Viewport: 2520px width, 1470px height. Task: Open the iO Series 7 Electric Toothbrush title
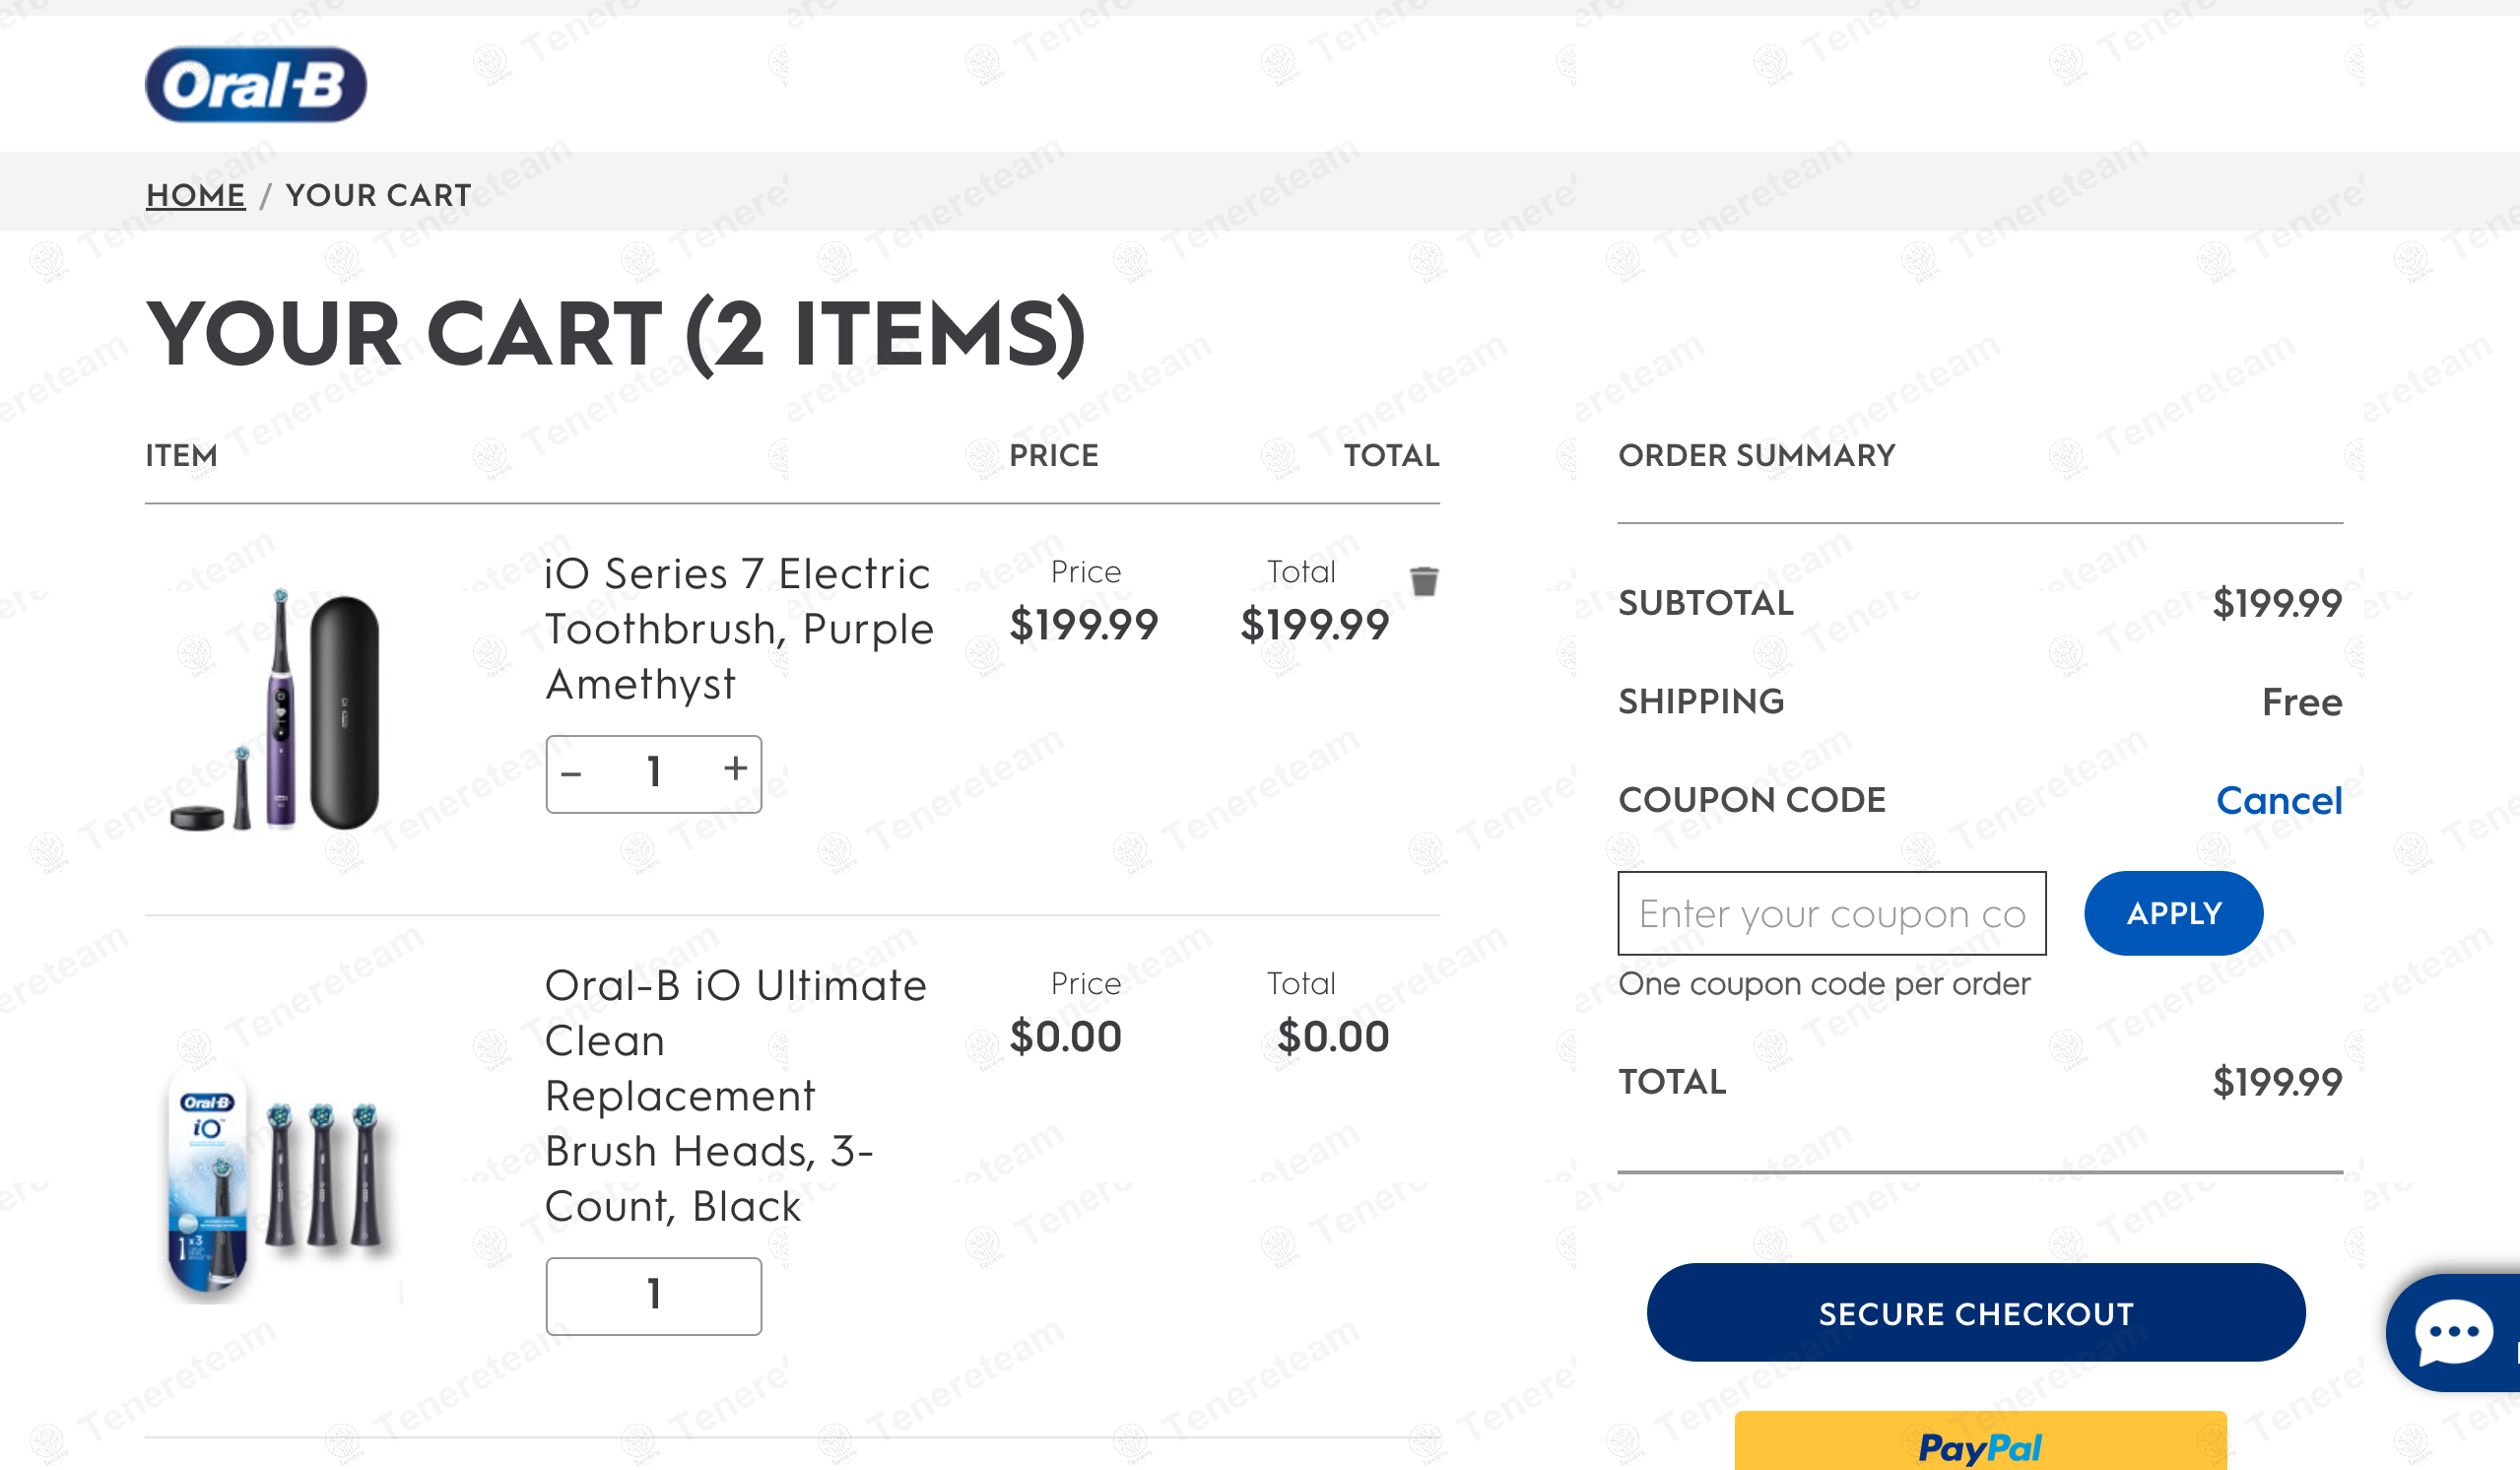click(739, 628)
